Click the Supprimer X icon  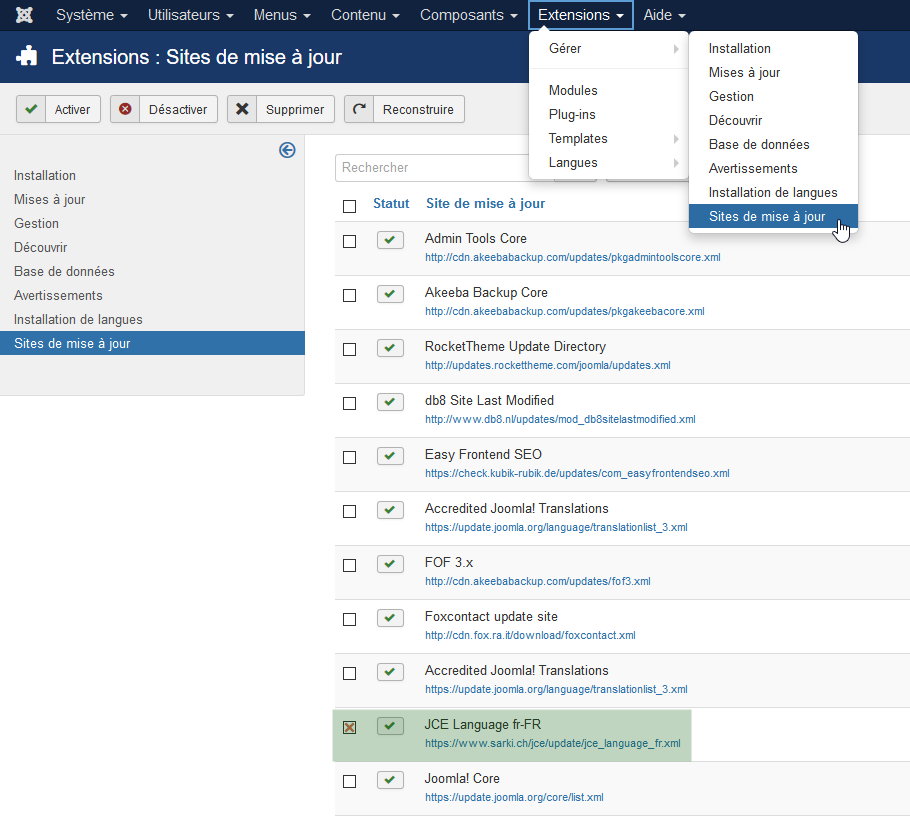(242, 109)
